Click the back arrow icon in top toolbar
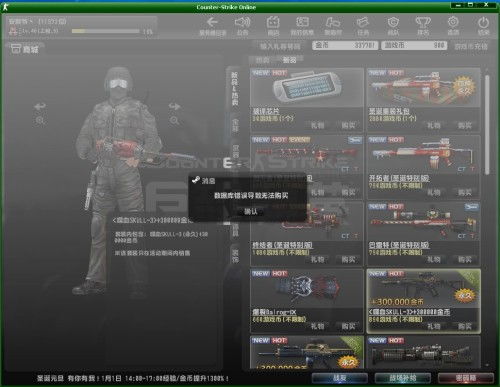The height and width of the screenshot is (387, 500). coord(212,23)
